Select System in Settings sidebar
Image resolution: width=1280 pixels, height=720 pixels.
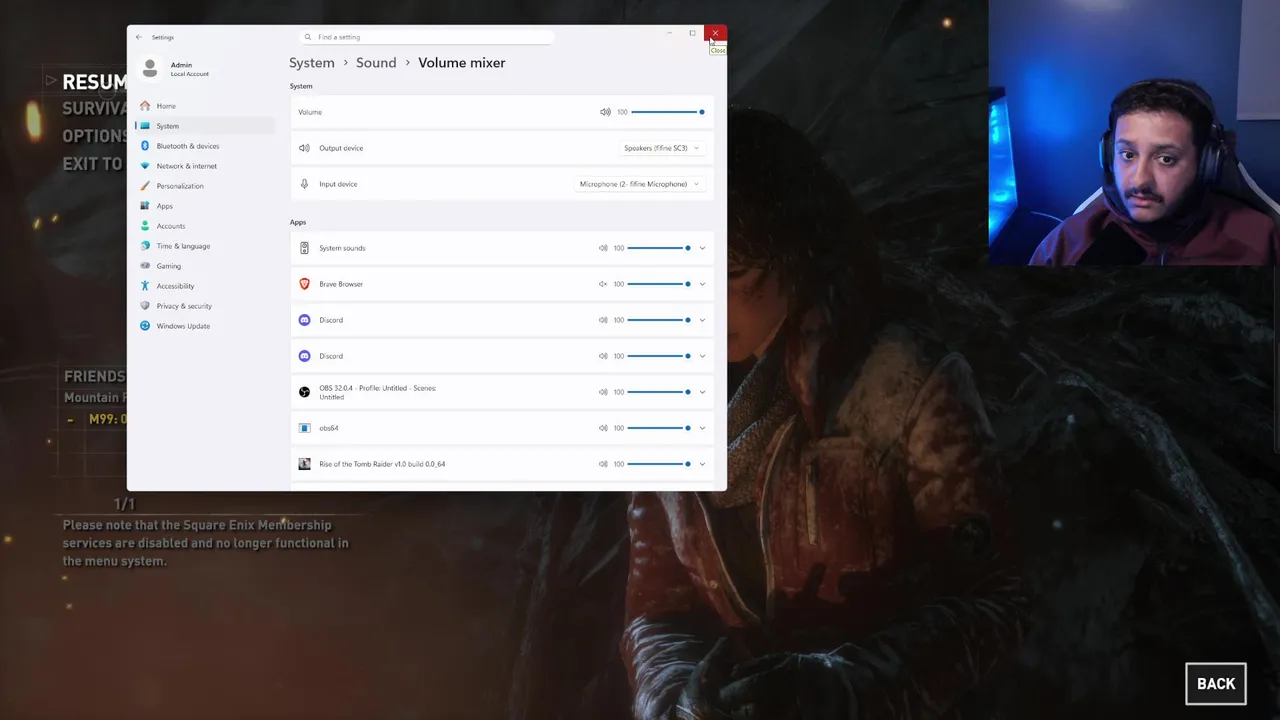[204, 126]
